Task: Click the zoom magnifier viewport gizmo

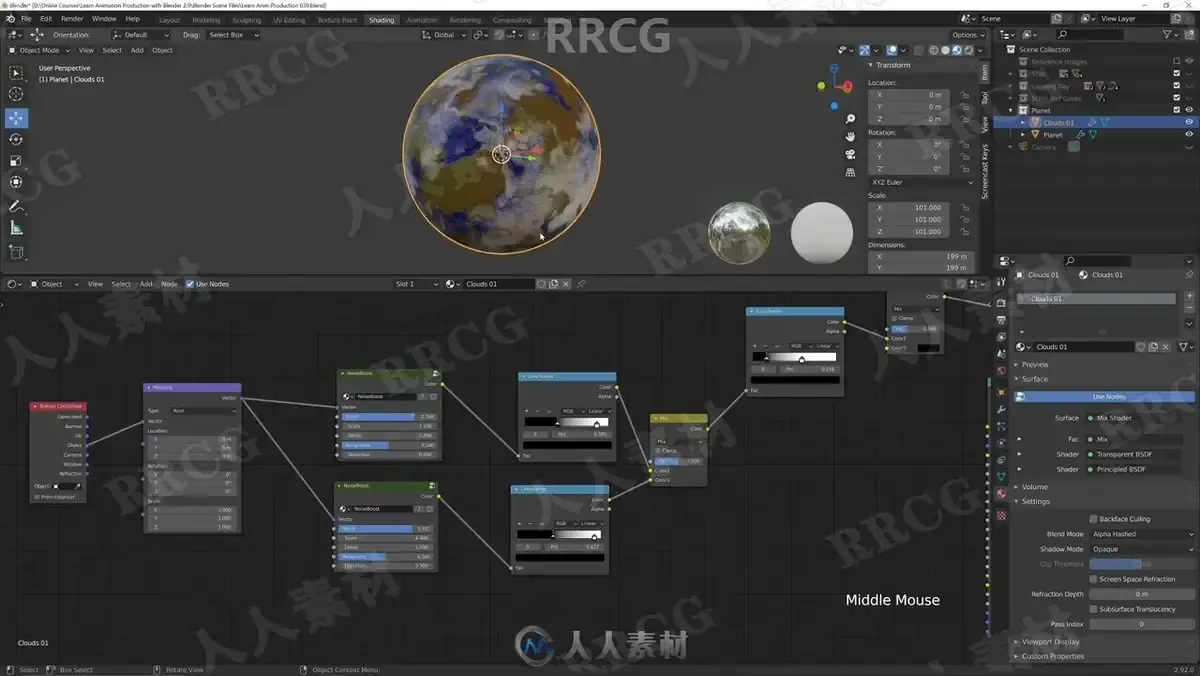Action: point(850,118)
